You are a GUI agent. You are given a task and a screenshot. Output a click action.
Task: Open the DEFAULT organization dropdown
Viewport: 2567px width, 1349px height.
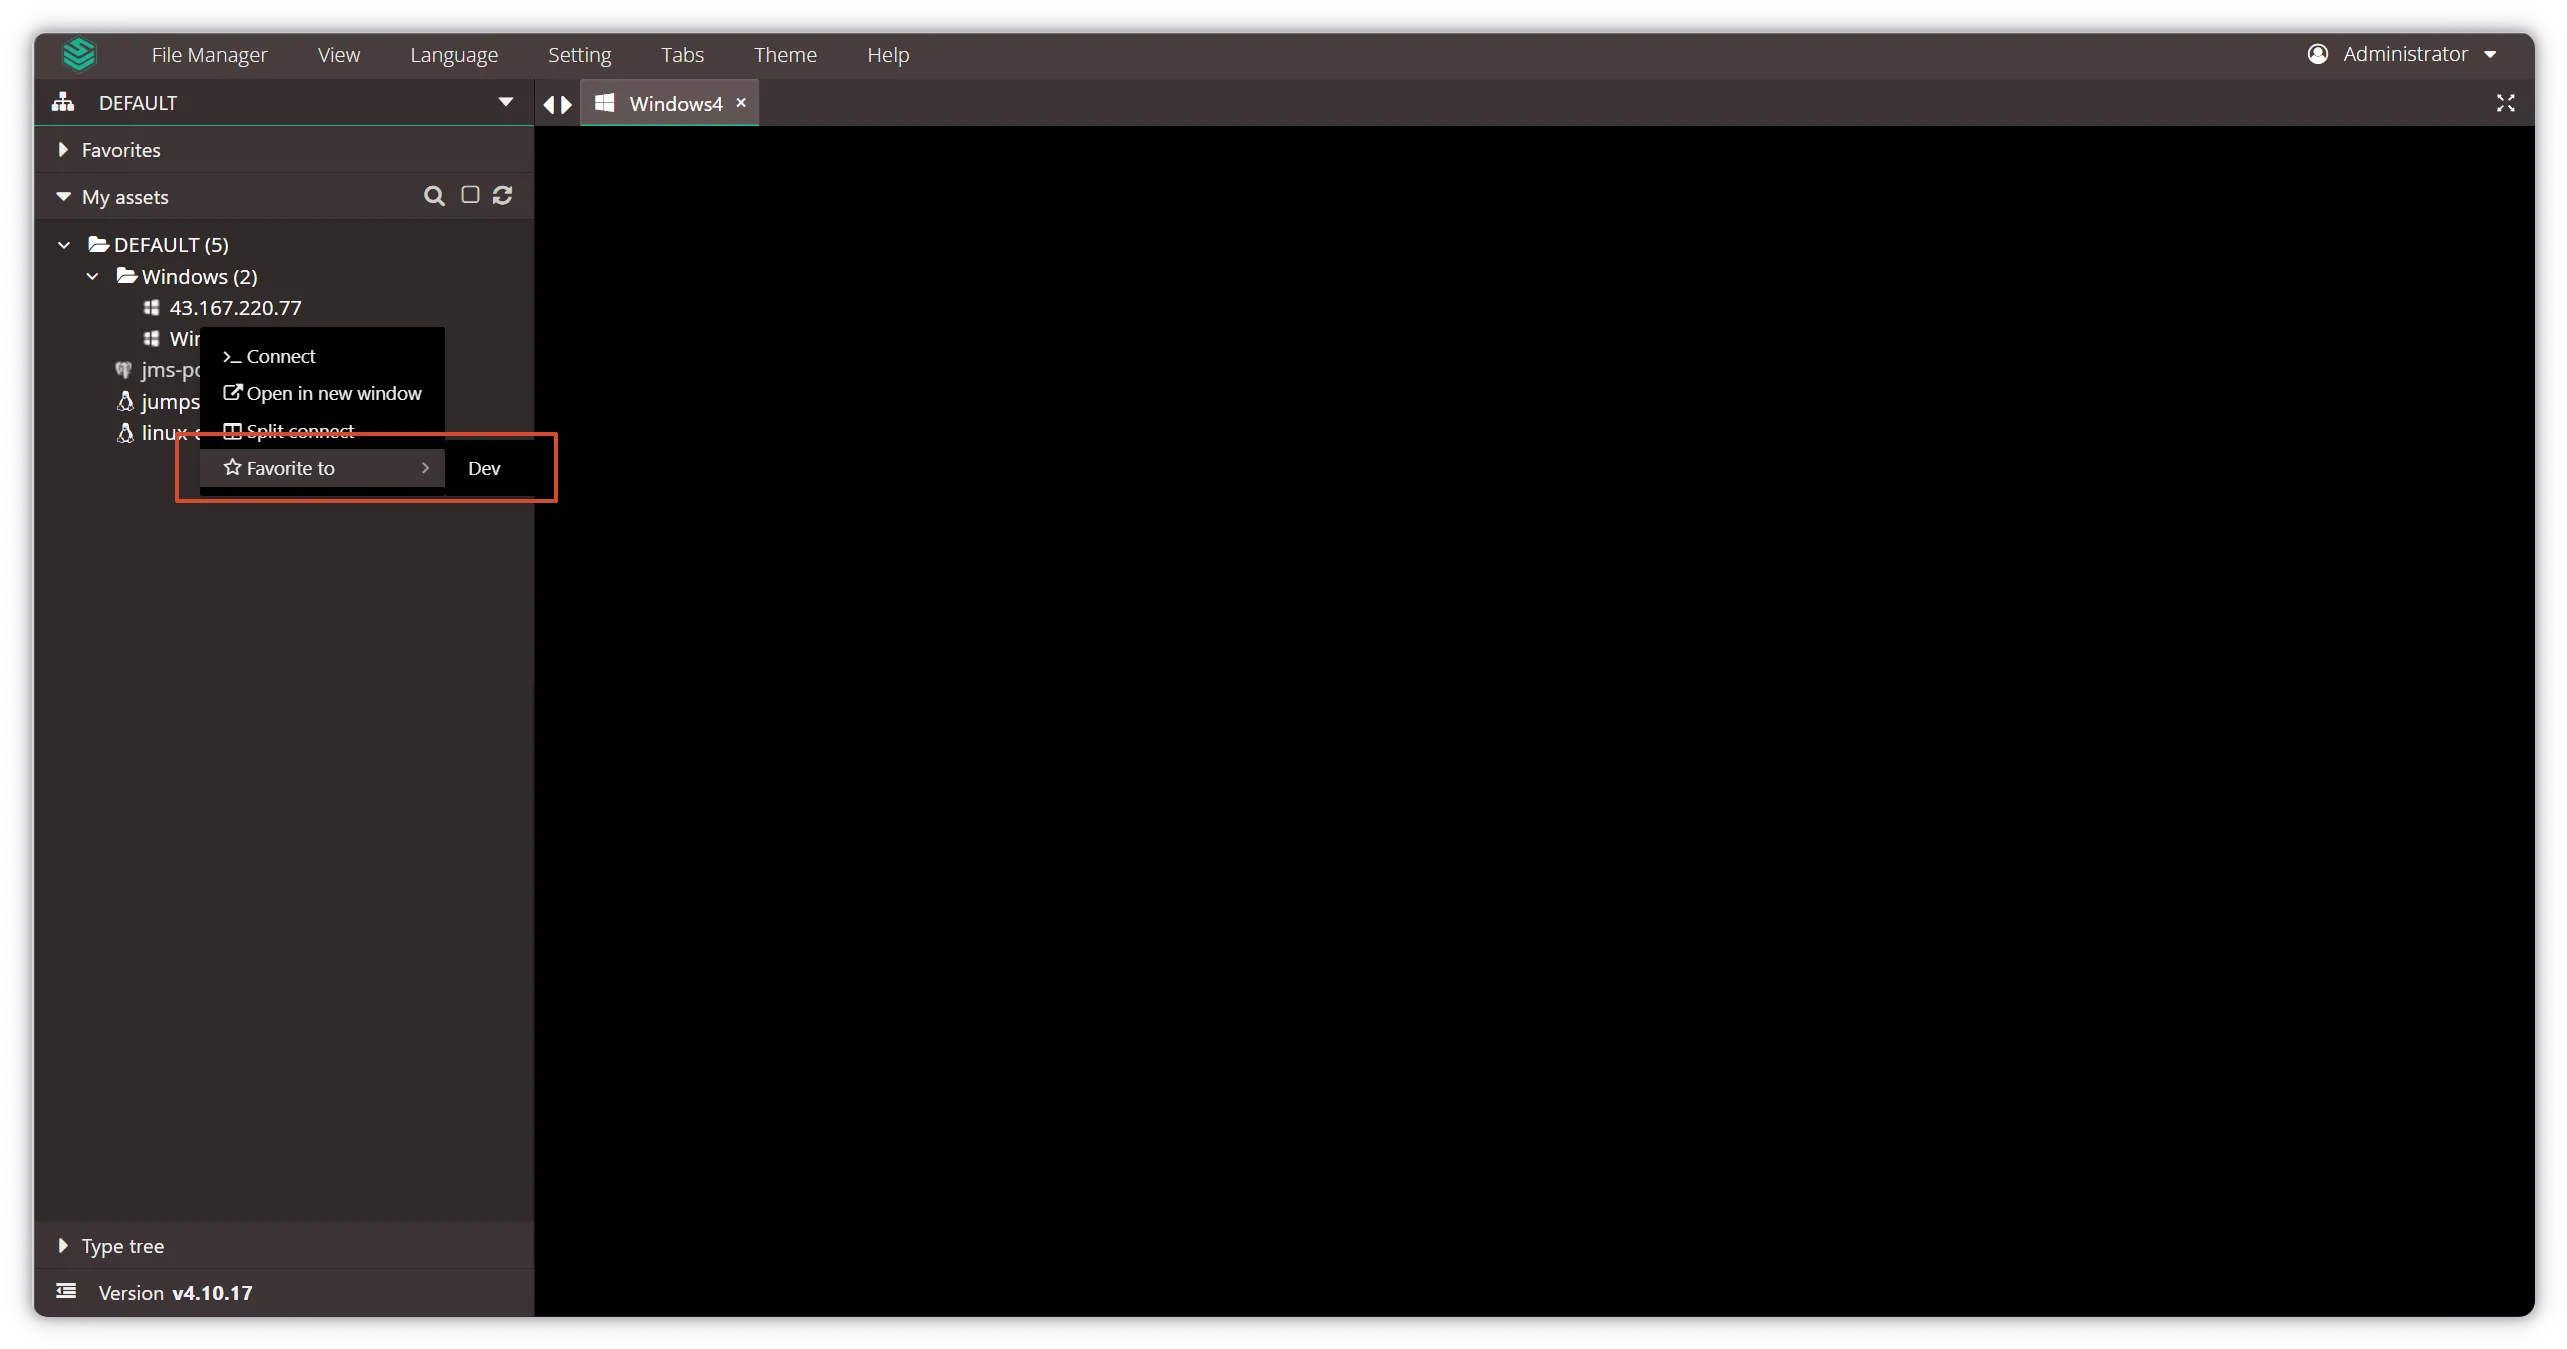tap(284, 102)
